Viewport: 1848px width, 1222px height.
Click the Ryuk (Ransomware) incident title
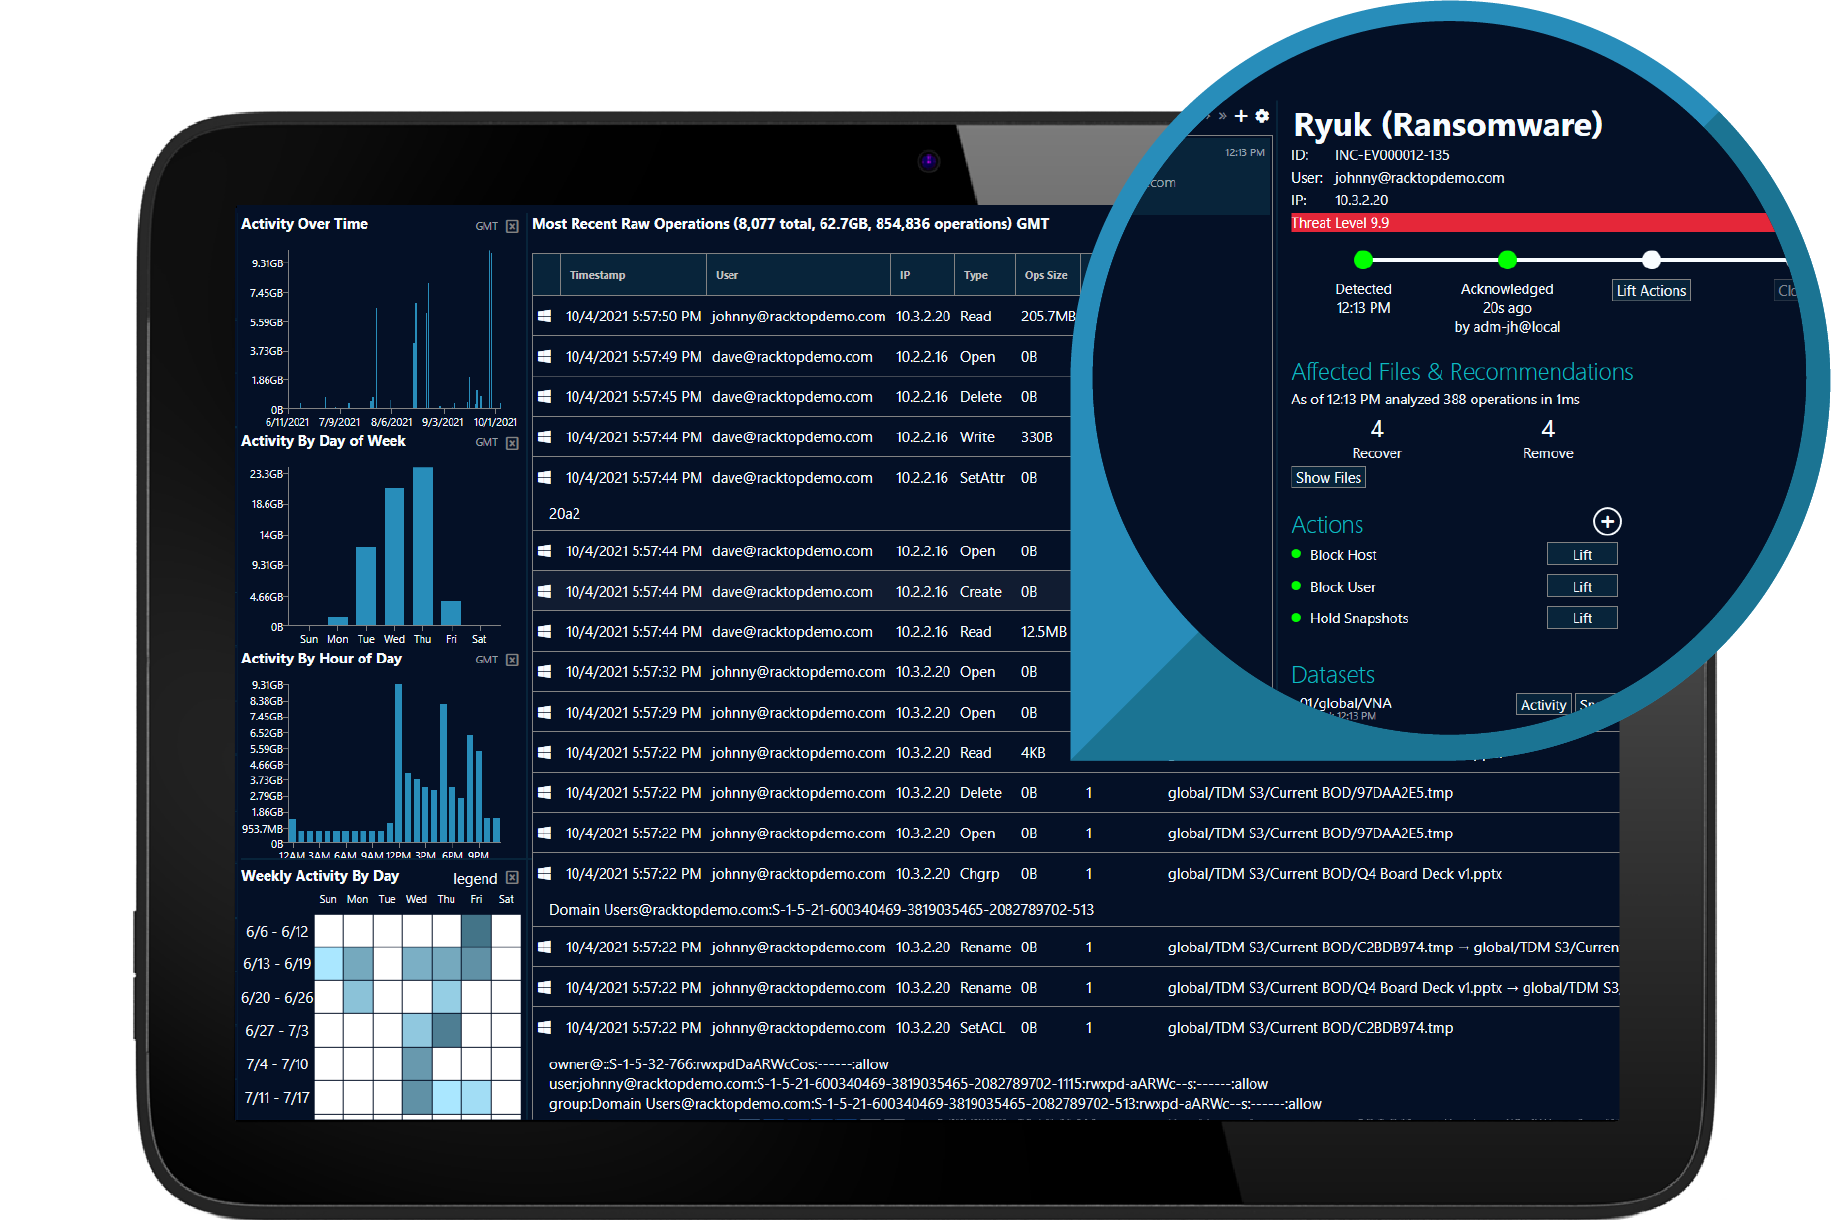(1447, 125)
